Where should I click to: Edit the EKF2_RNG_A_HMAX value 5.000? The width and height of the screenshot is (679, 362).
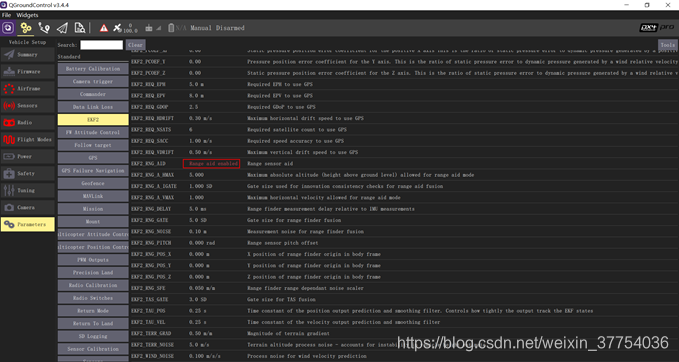(x=196, y=175)
